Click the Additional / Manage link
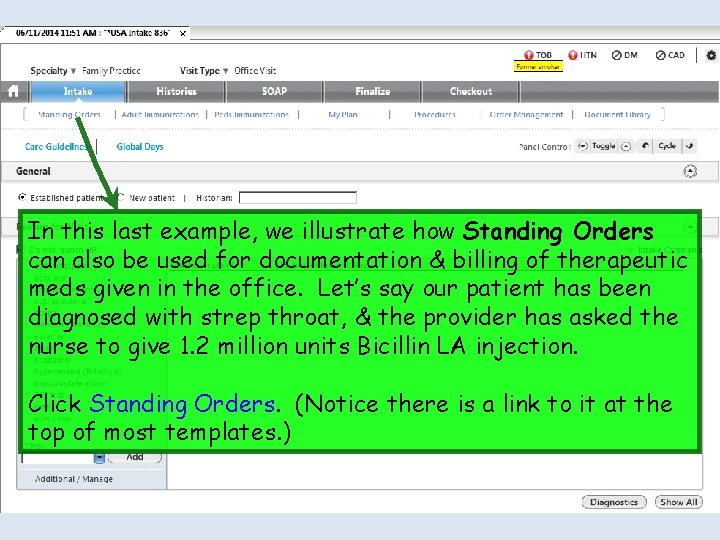The width and height of the screenshot is (720, 540). [x=74, y=479]
